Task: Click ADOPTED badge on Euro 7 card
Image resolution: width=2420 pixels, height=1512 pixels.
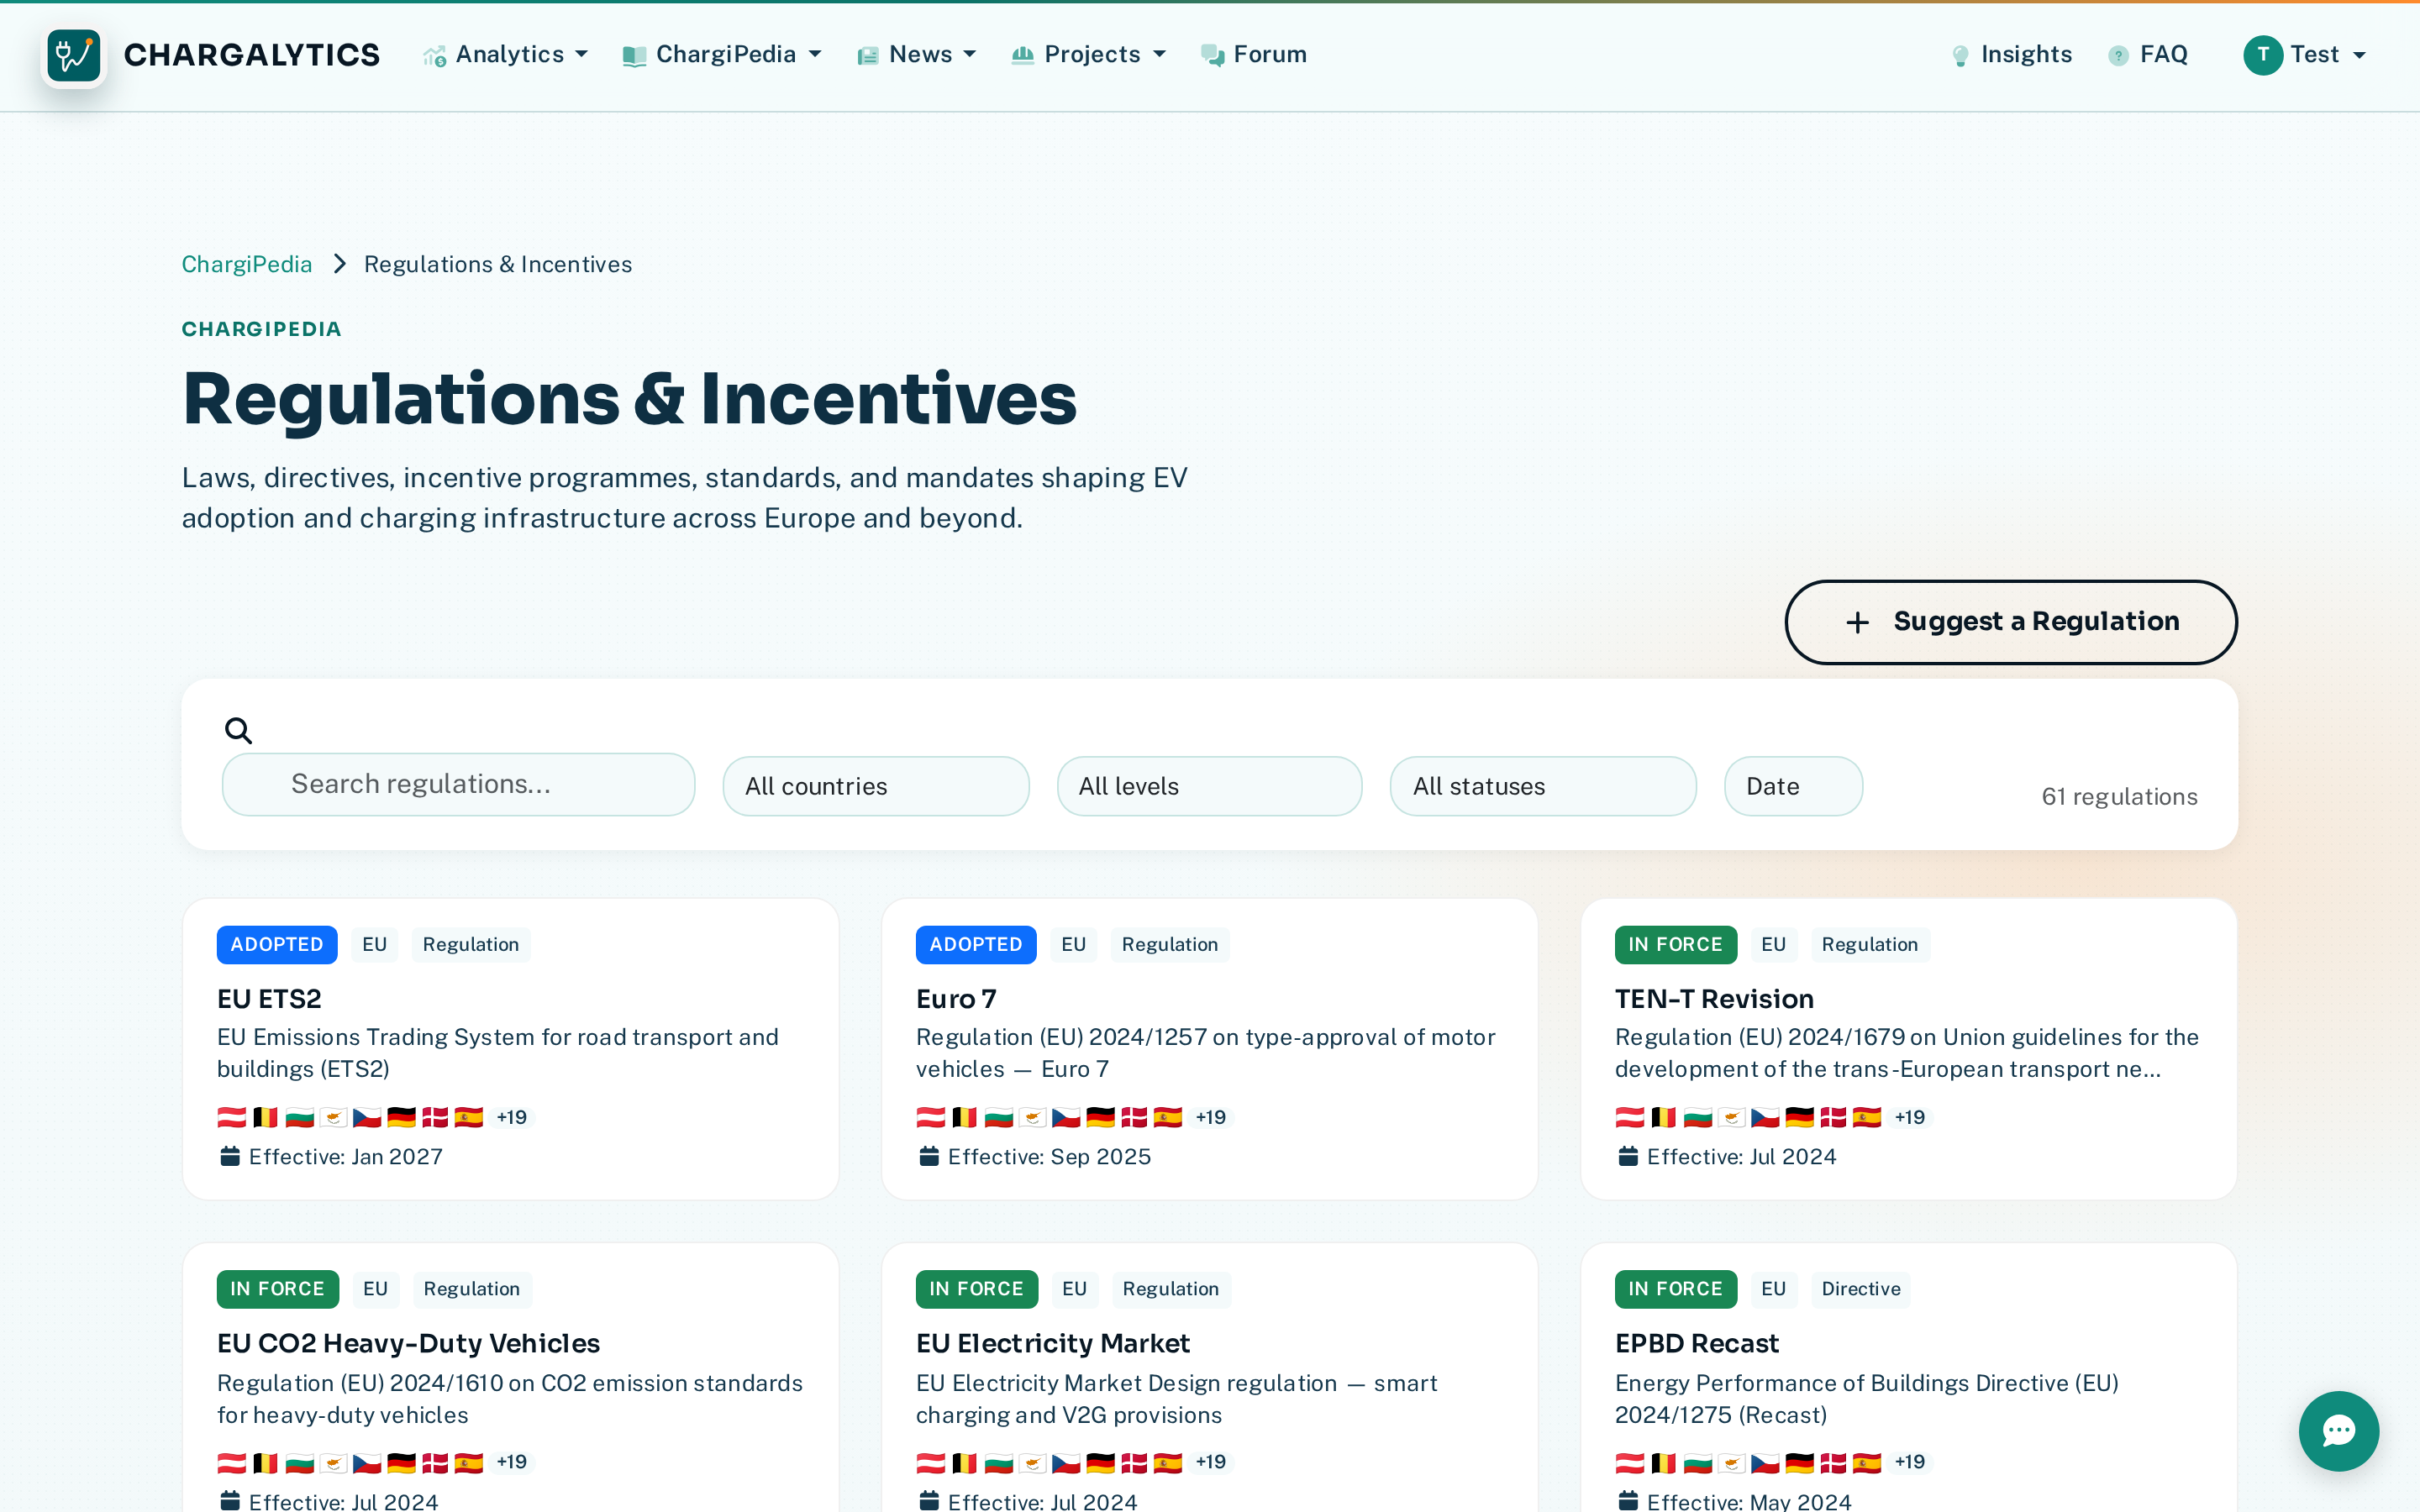Action: pyautogui.click(x=976, y=944)
